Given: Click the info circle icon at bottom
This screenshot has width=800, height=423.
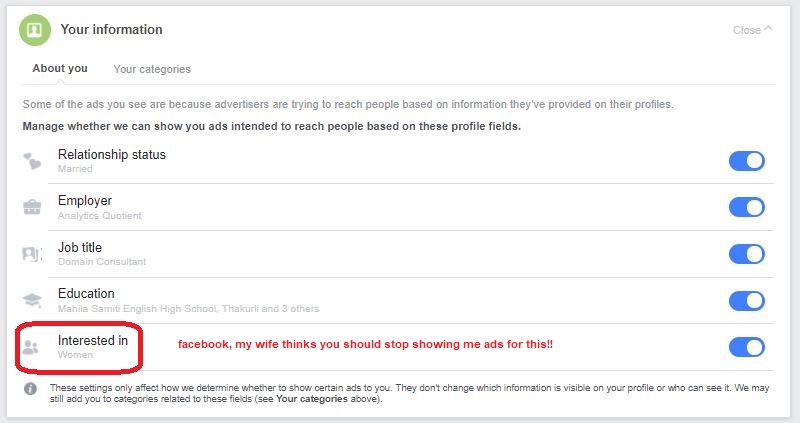Looking at the screenshot, I should [x=31, y=389].
